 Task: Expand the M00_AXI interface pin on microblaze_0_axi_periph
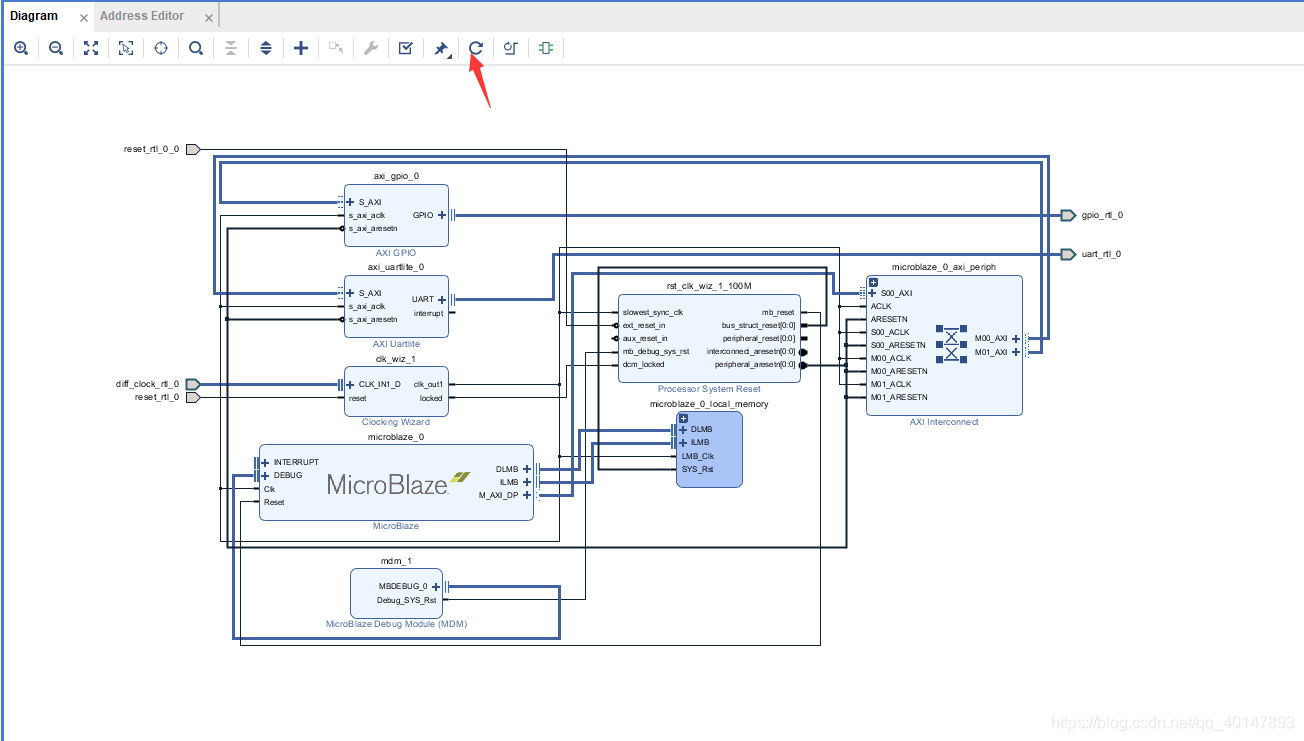click(1014, 339)
